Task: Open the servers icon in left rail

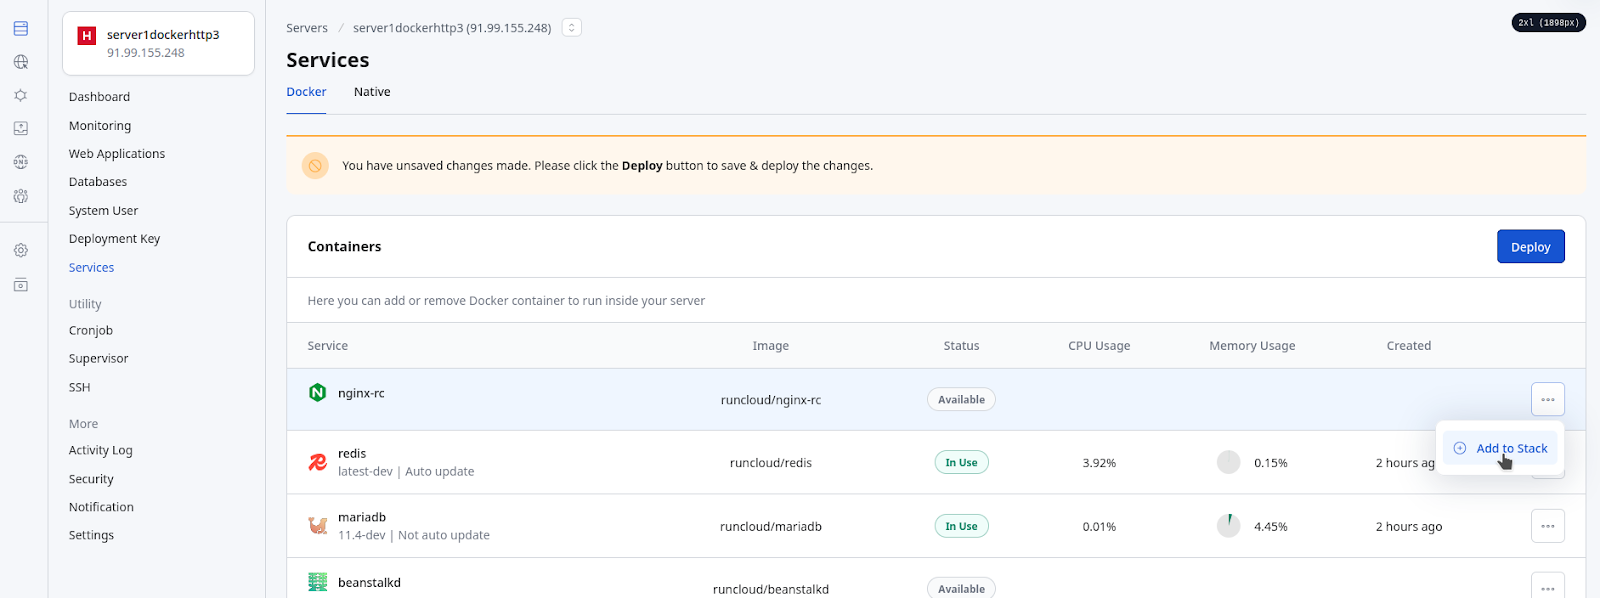Action: [x=21, y=29]
